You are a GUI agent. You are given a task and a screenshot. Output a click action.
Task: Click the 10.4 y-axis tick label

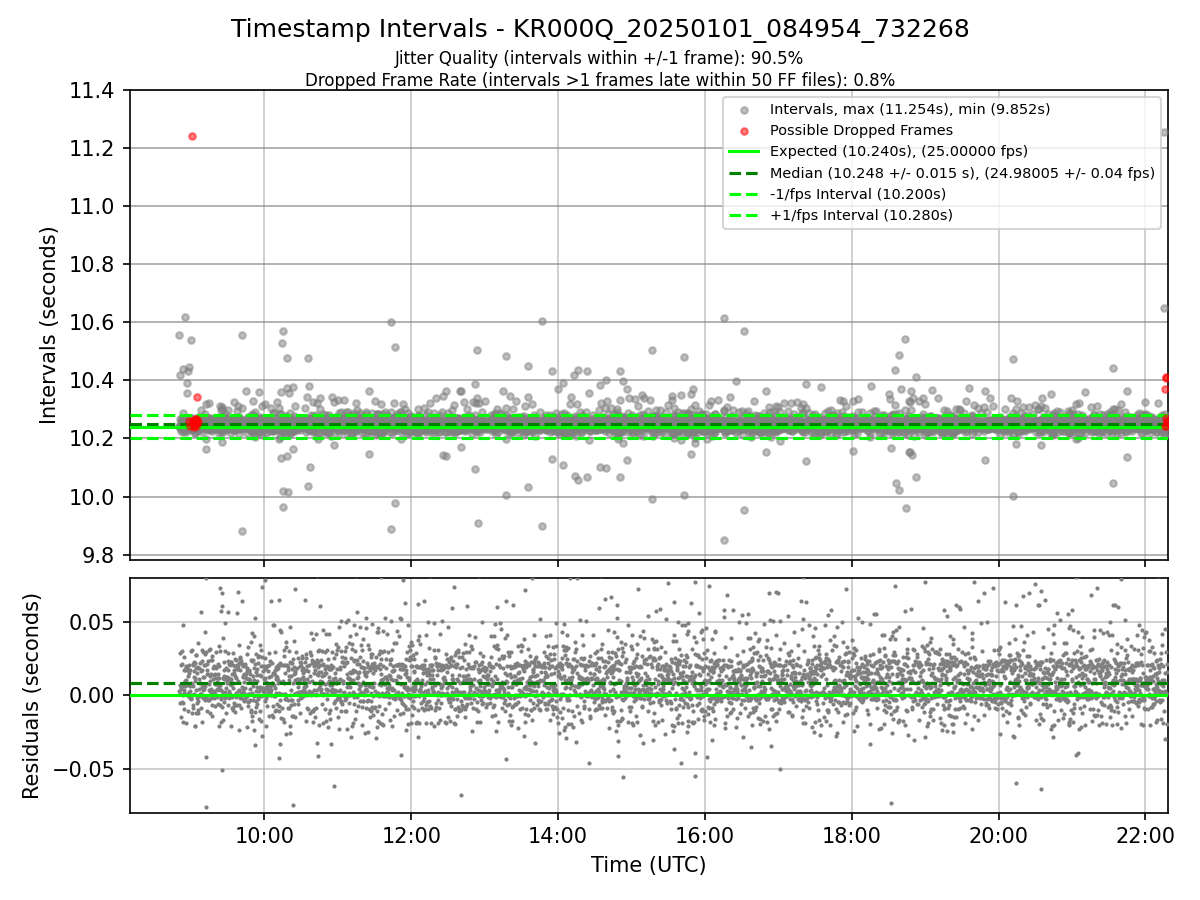[94, 381]
